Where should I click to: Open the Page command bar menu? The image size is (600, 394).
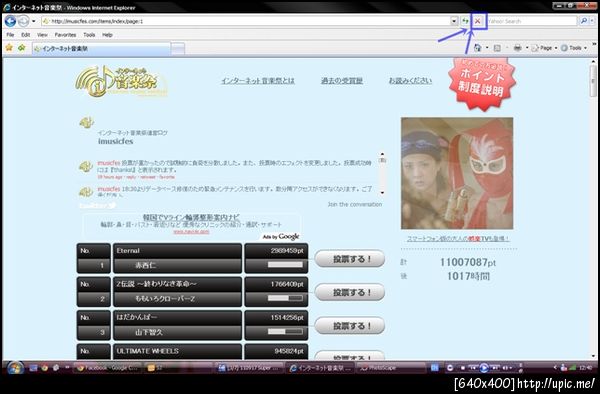[544, 48]
